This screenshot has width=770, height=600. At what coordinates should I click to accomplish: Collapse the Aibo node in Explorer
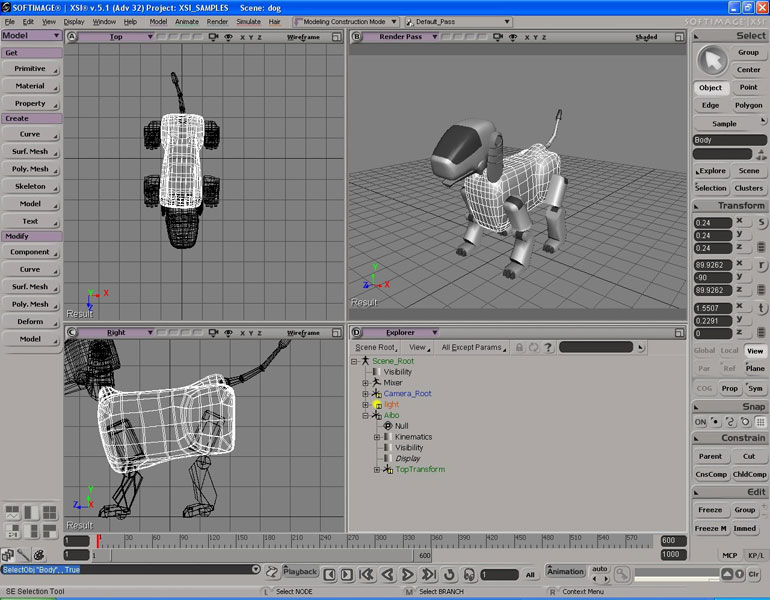365,415
